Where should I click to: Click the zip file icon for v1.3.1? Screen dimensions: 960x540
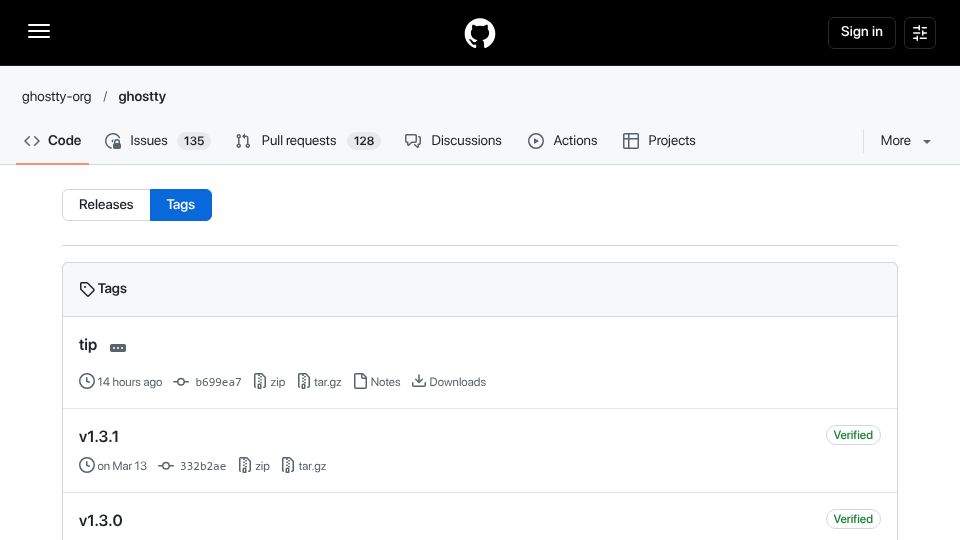point(244,465)
